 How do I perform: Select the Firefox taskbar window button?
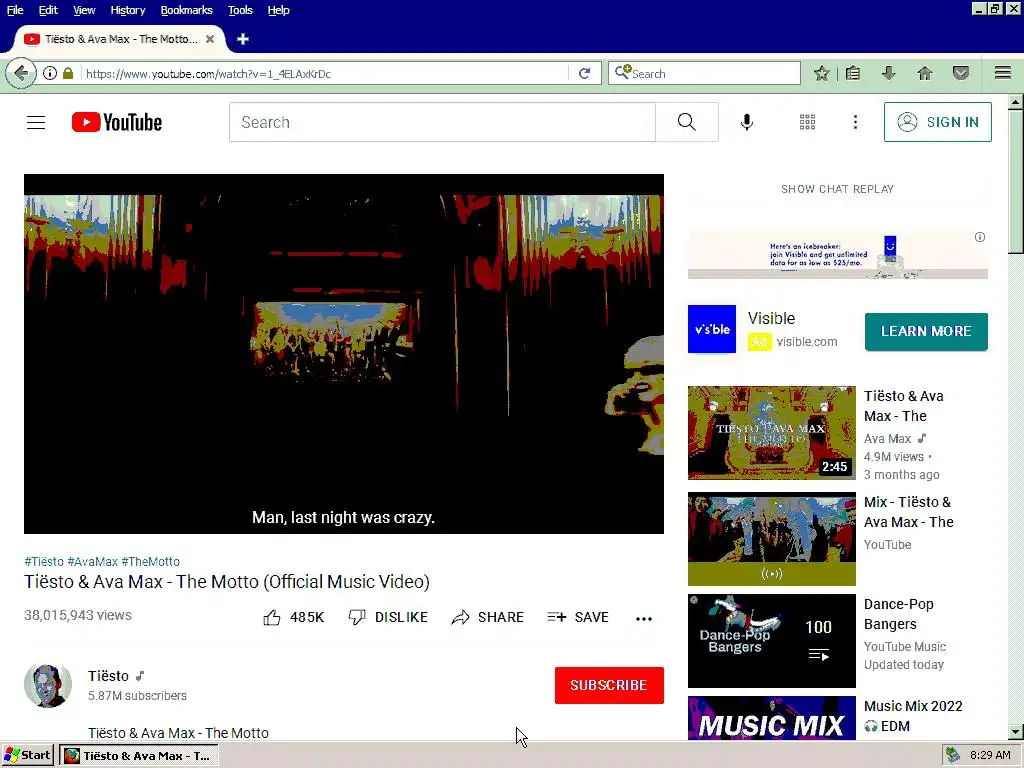click(138, 756)
